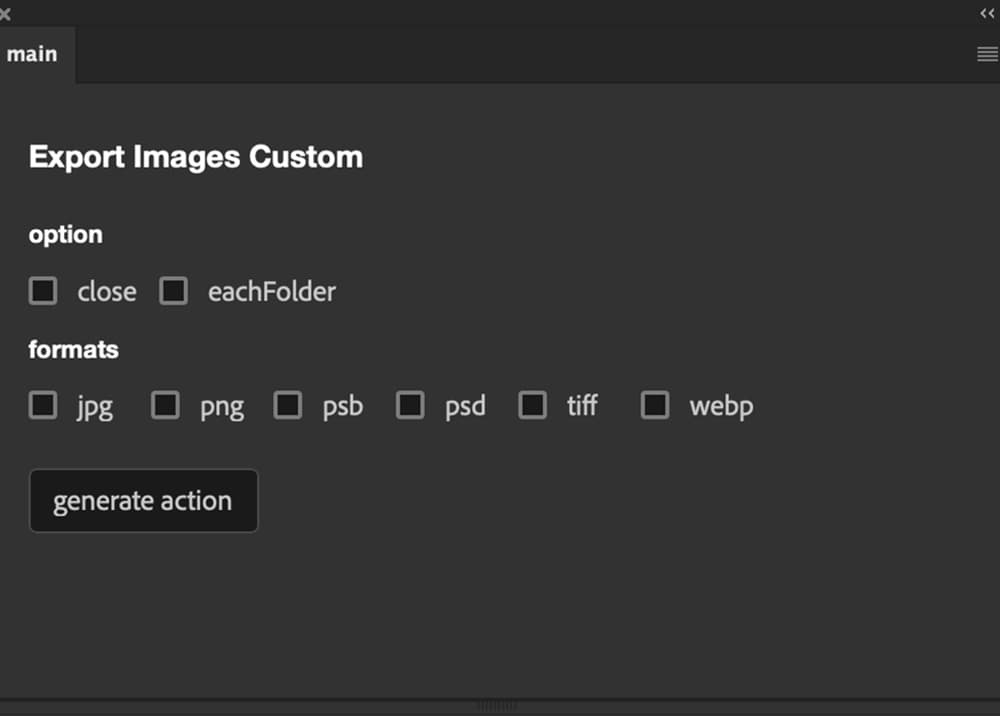This screenshot has width=1000, height=716.
Task: Enable the close option checkbox
Action: [x=42, y=291]
